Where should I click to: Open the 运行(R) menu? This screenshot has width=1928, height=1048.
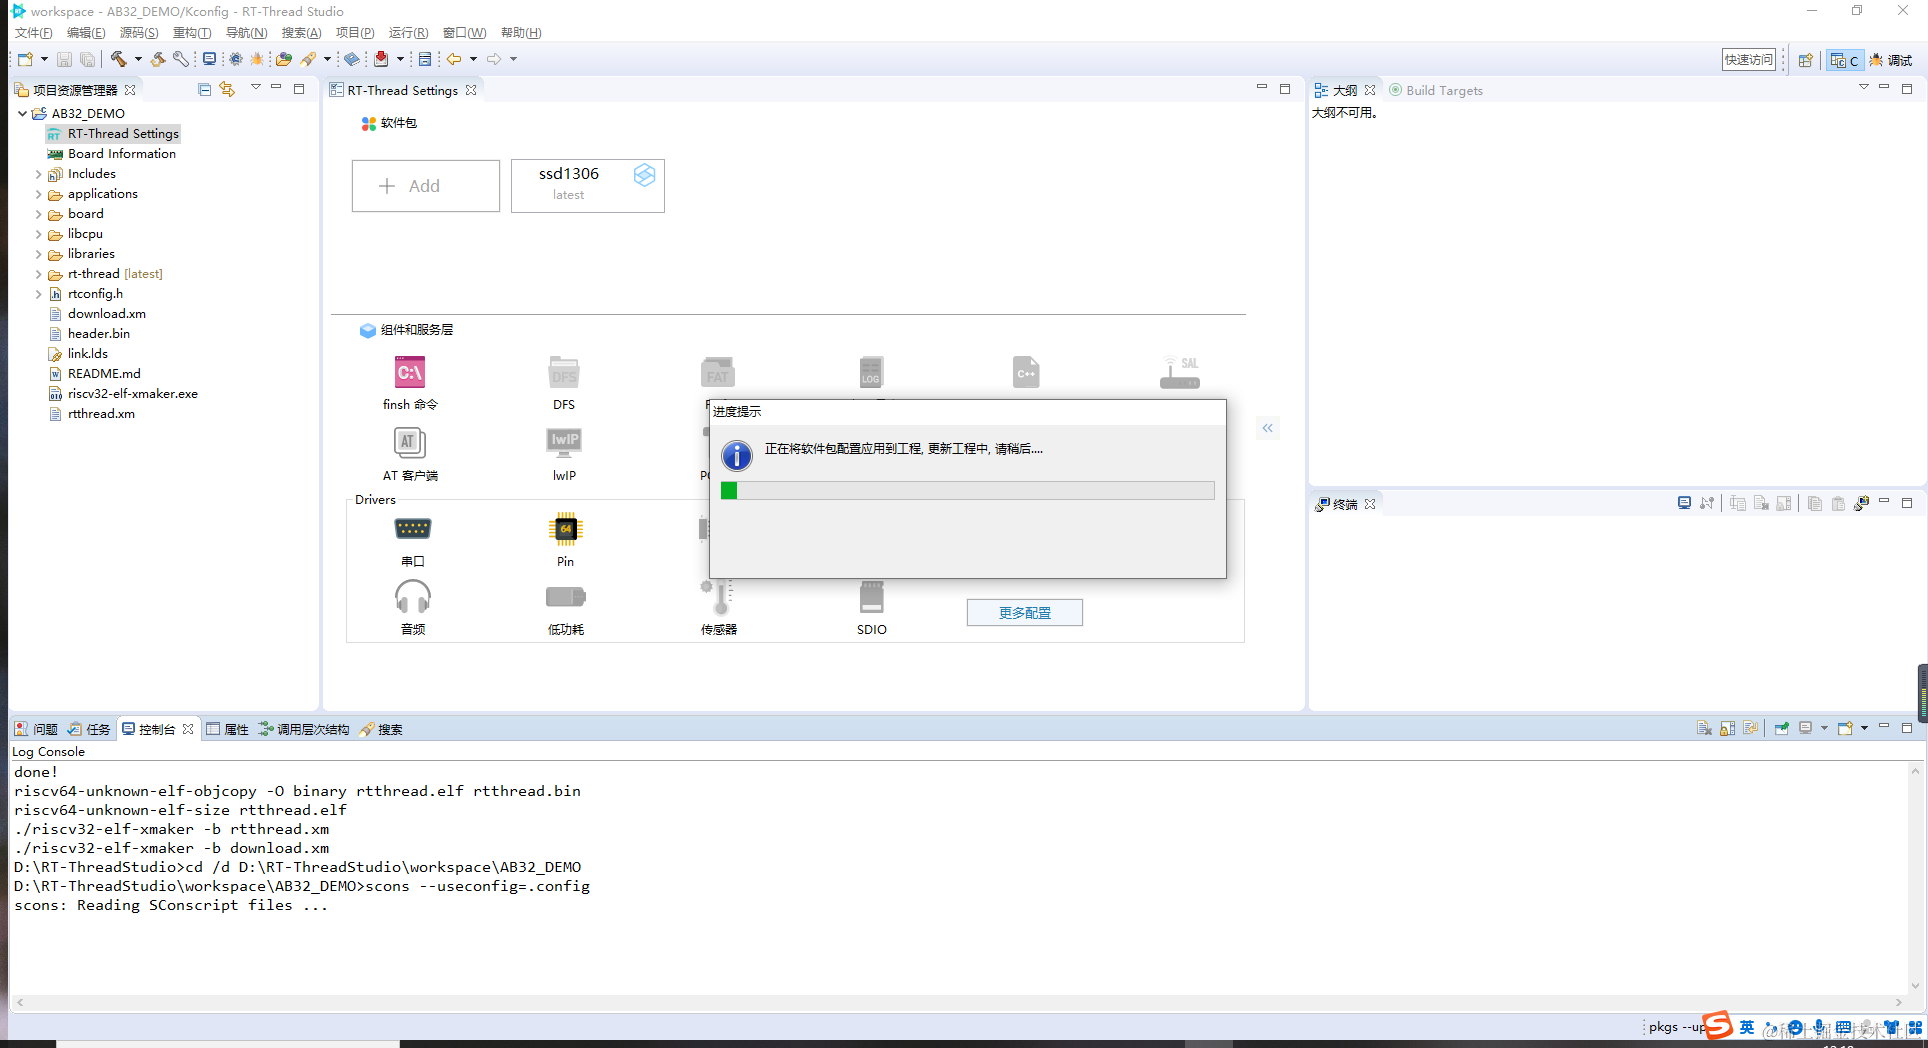pyautogui.click(x=408, y=33)
